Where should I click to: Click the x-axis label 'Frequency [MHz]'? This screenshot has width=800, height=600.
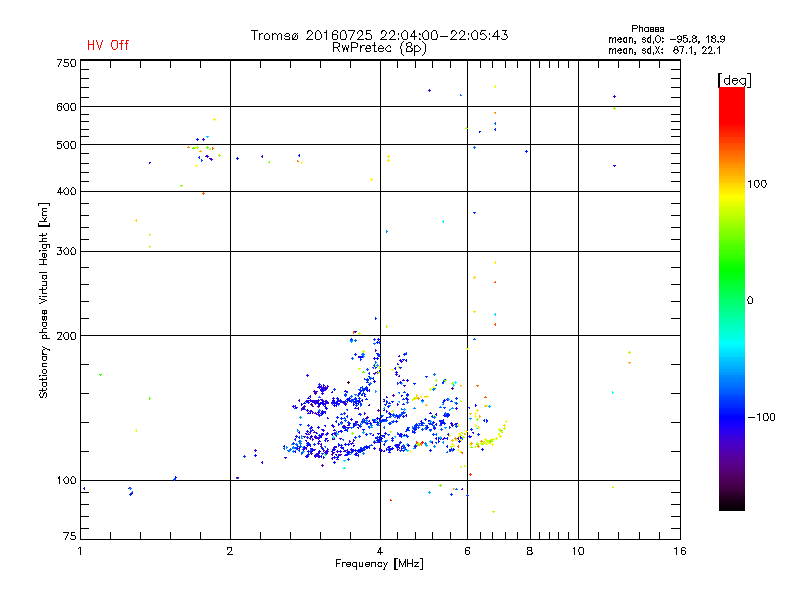click(379, 564)
